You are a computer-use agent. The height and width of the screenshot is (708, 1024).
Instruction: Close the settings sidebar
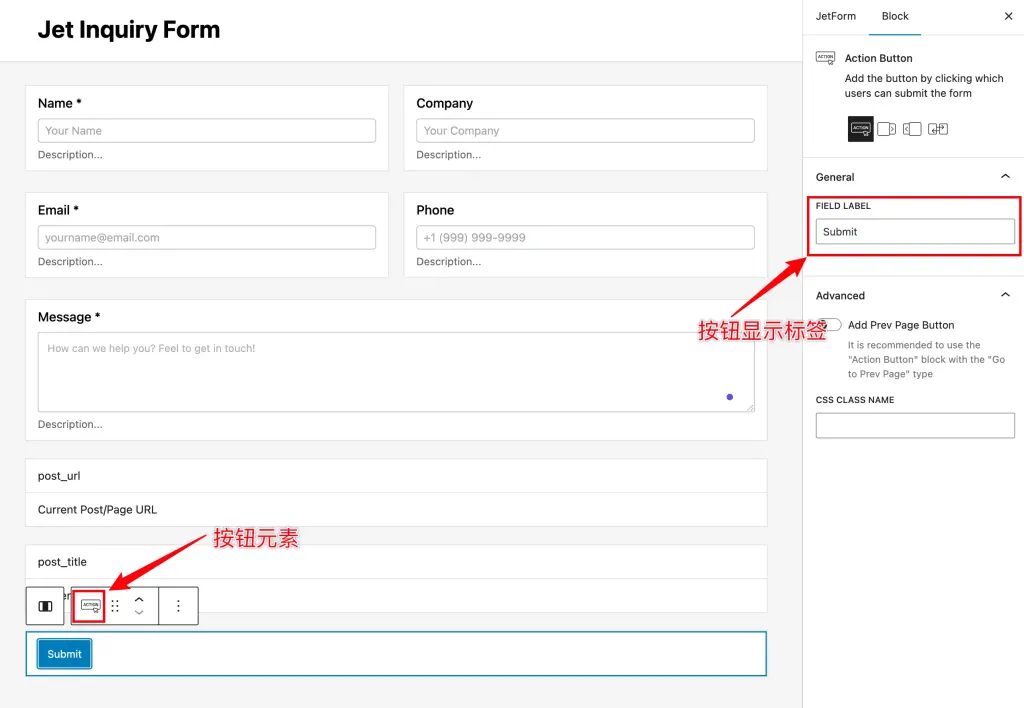tap(1008, 16)
